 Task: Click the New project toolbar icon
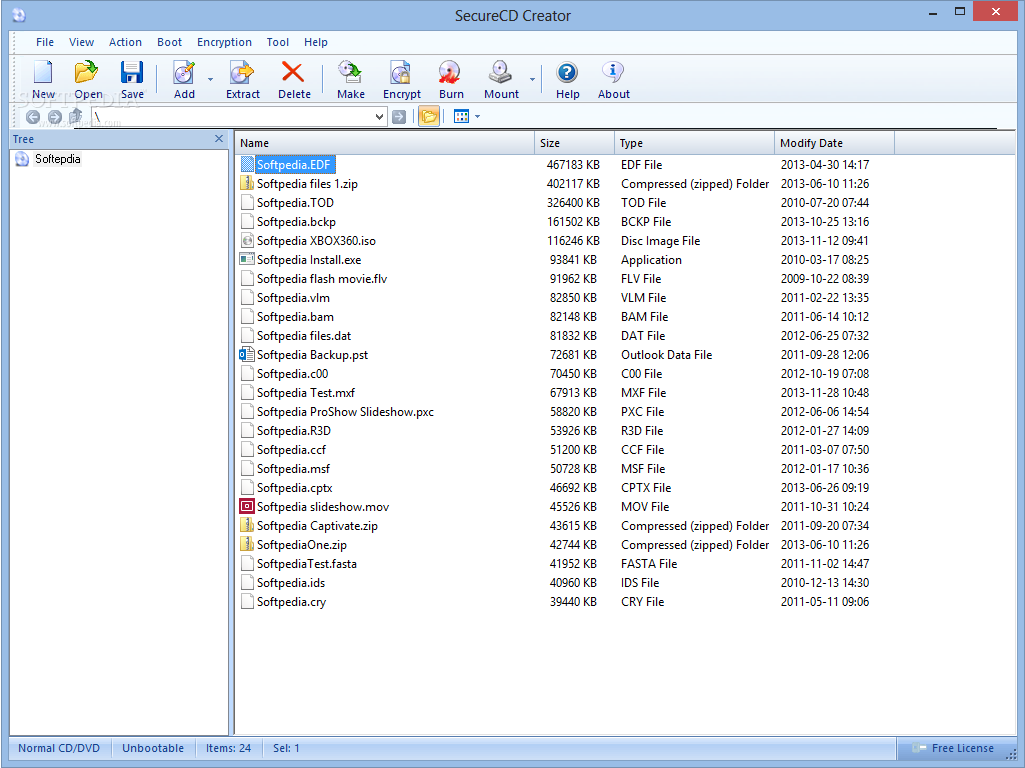(43, 79)
